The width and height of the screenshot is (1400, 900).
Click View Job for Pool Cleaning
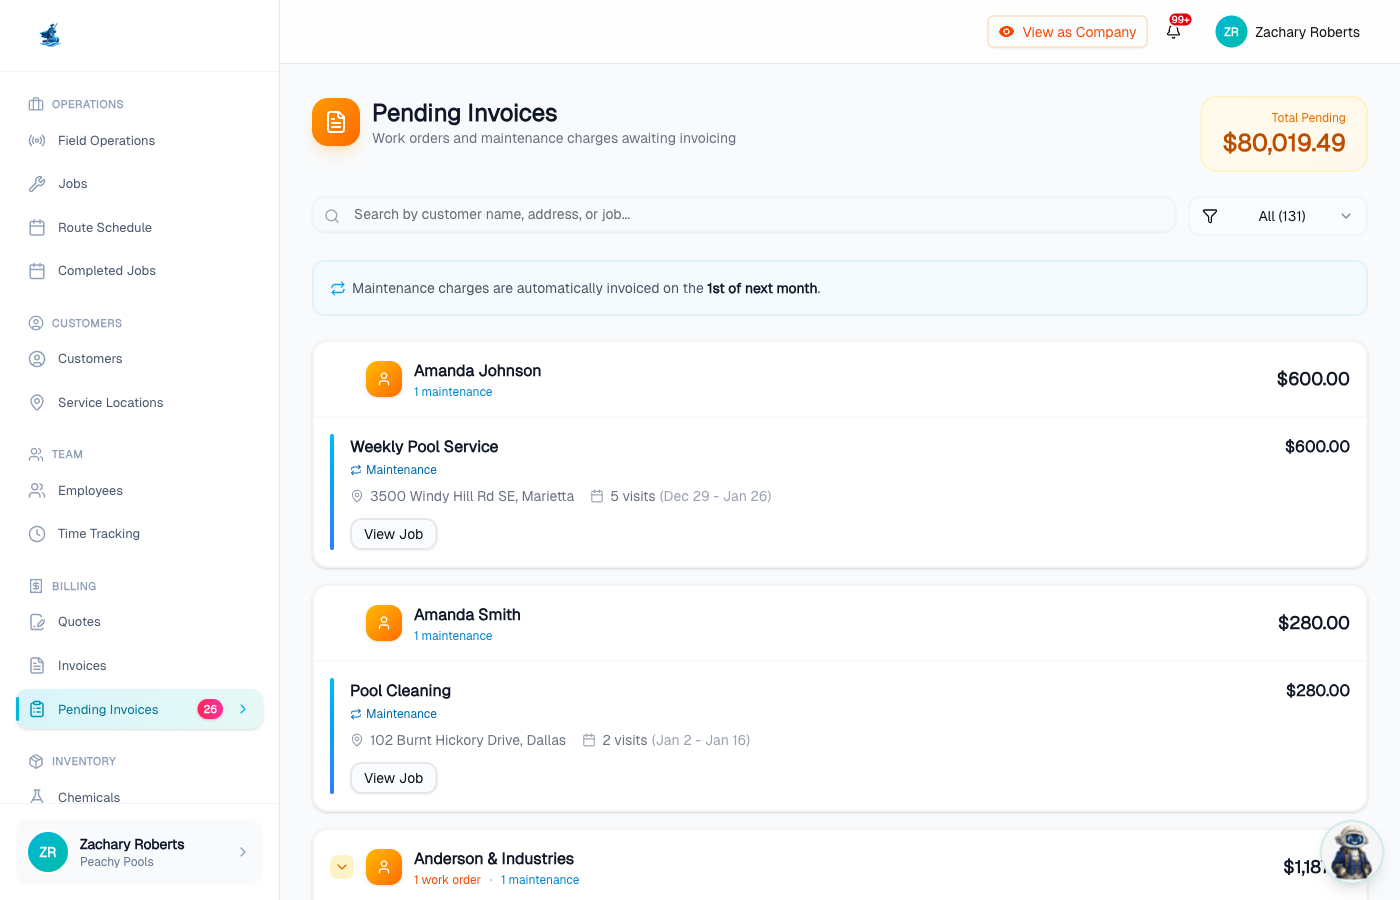coord(393,778)
